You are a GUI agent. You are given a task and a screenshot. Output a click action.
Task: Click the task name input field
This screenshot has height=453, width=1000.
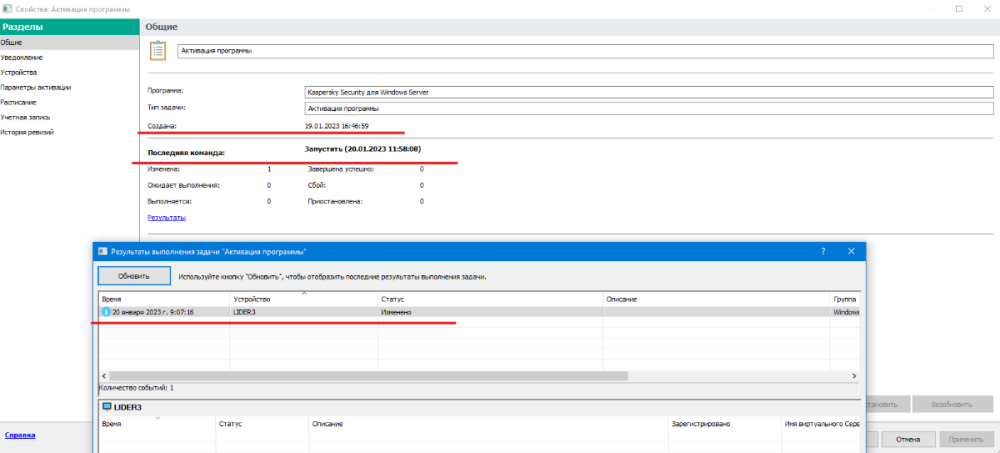[x=584, y=50]
